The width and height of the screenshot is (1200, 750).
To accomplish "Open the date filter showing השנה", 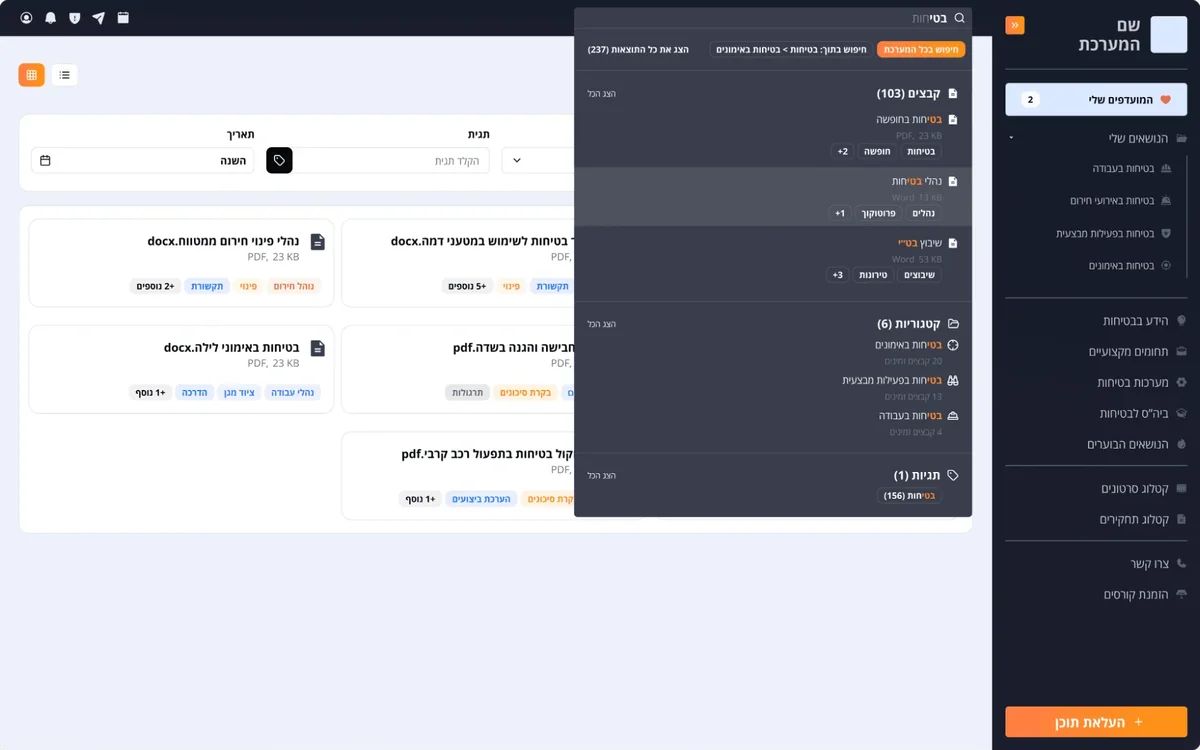I will click(142, 160).
